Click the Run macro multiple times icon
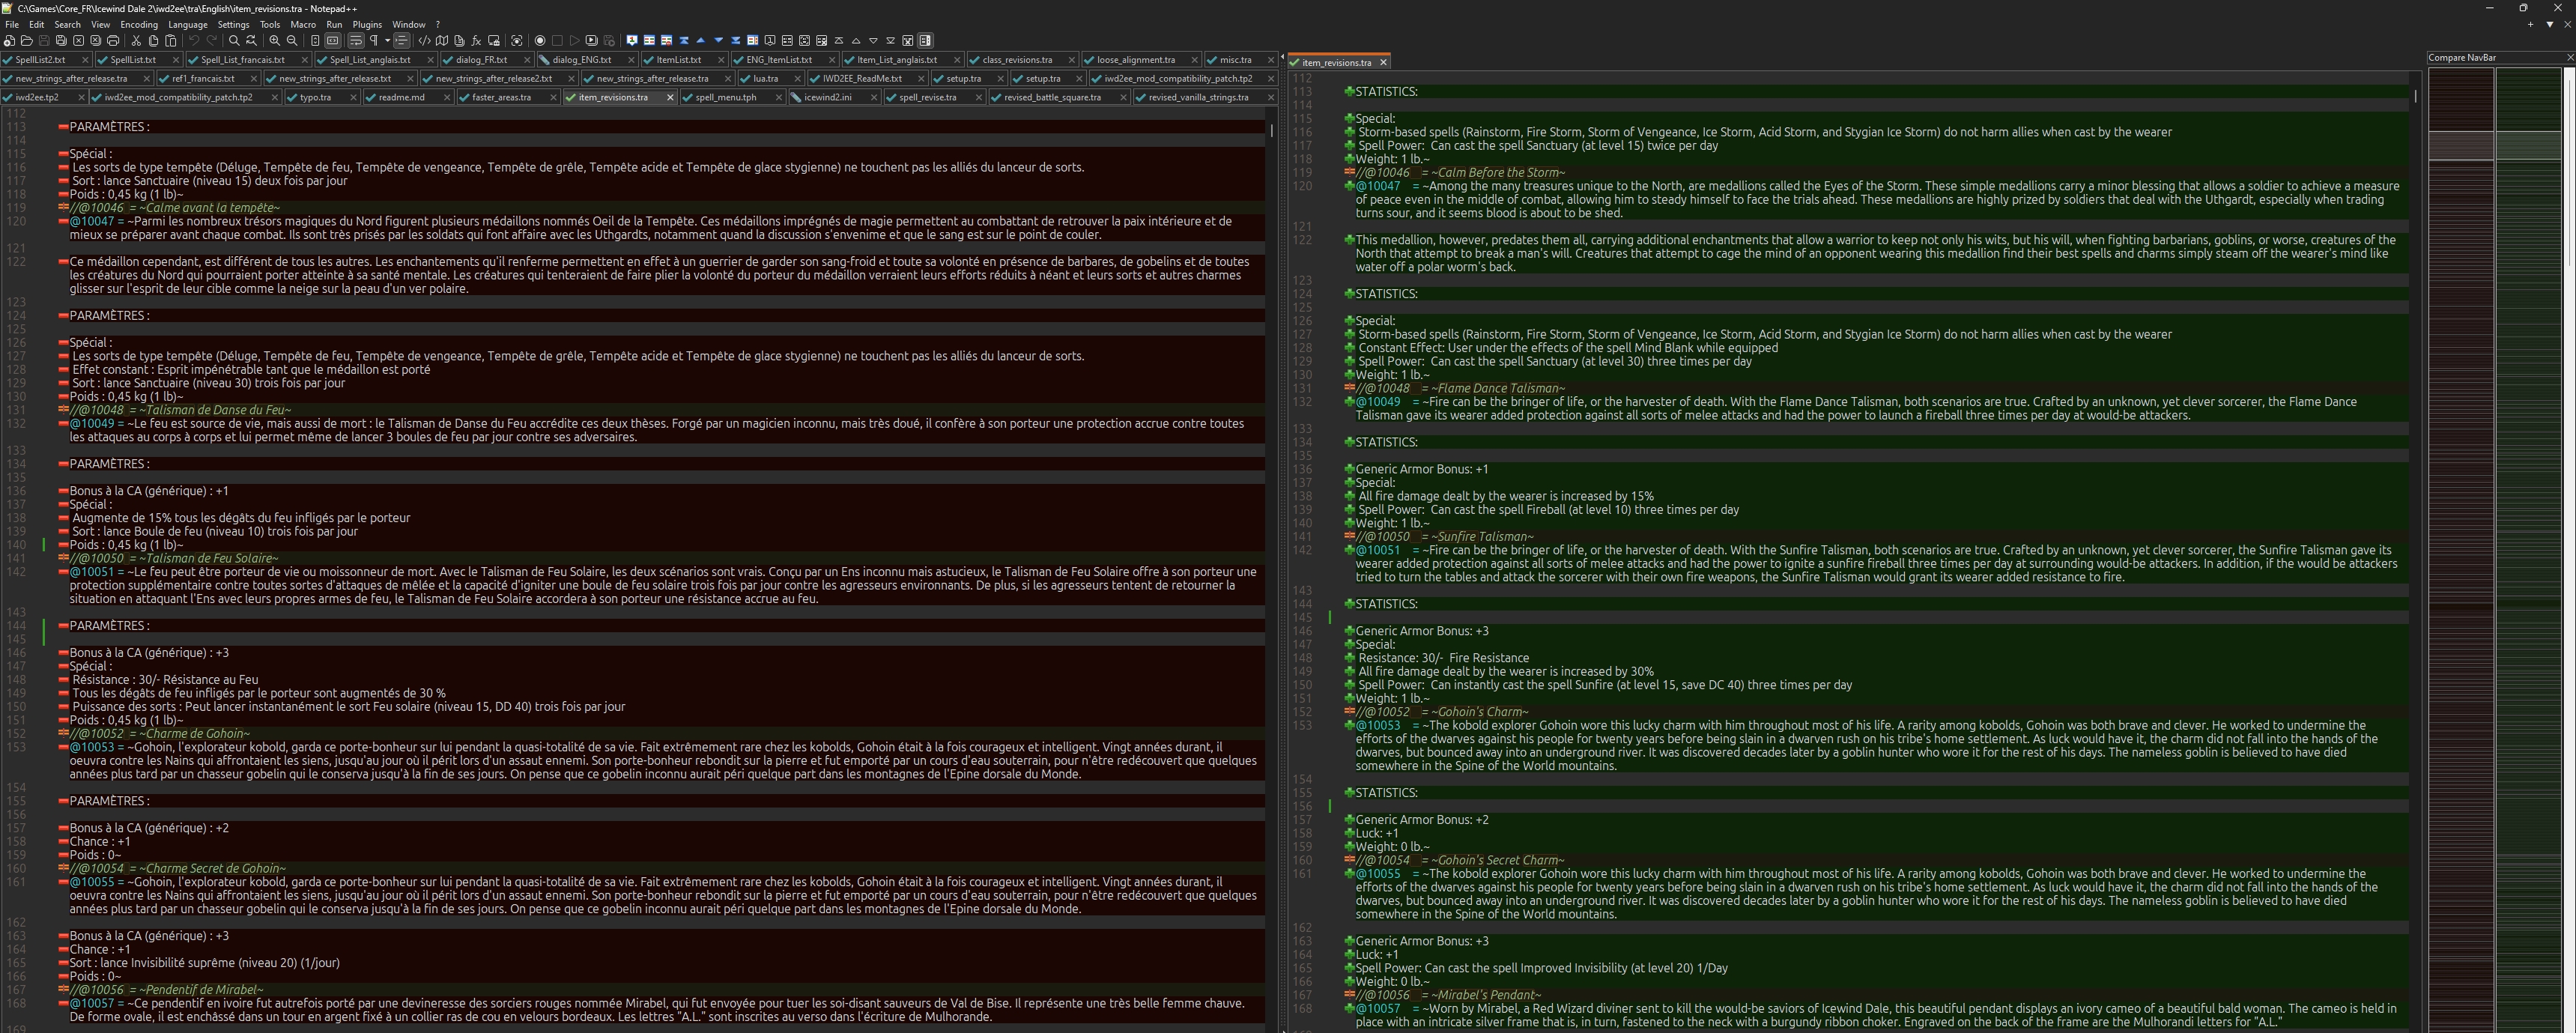 592,41
